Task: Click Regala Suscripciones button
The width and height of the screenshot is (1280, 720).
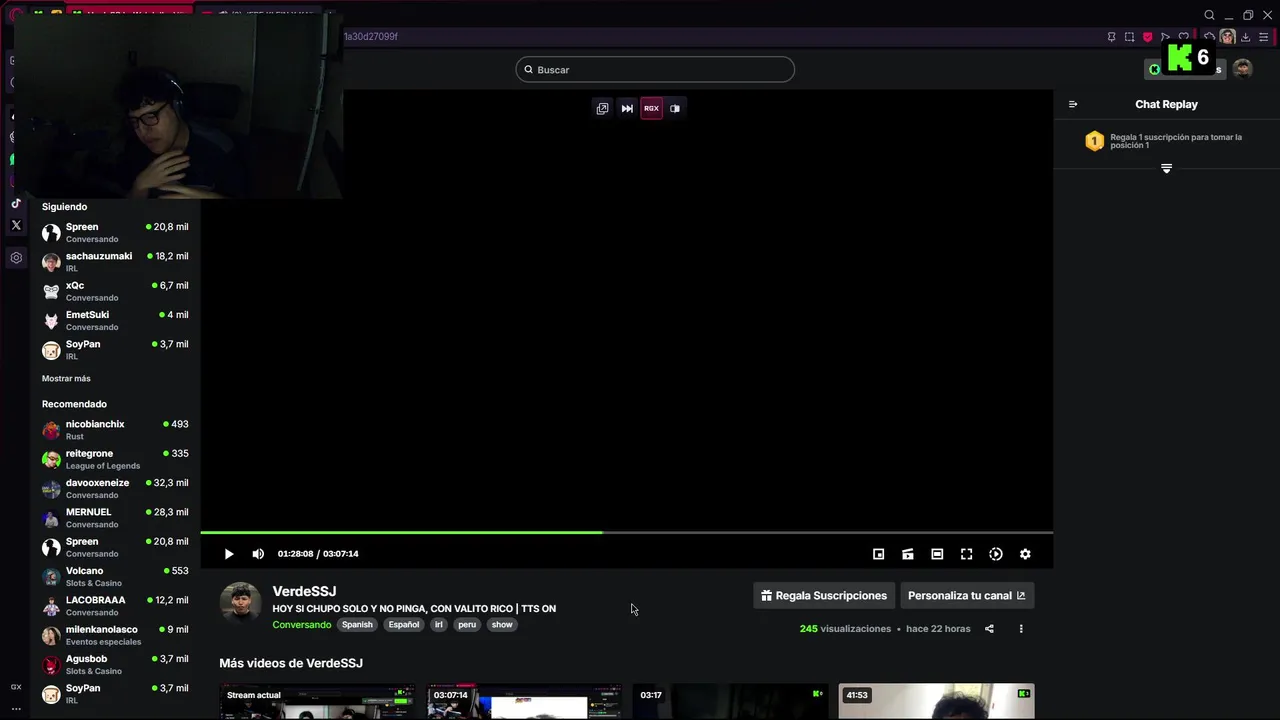Action: (x=824, y=595)
